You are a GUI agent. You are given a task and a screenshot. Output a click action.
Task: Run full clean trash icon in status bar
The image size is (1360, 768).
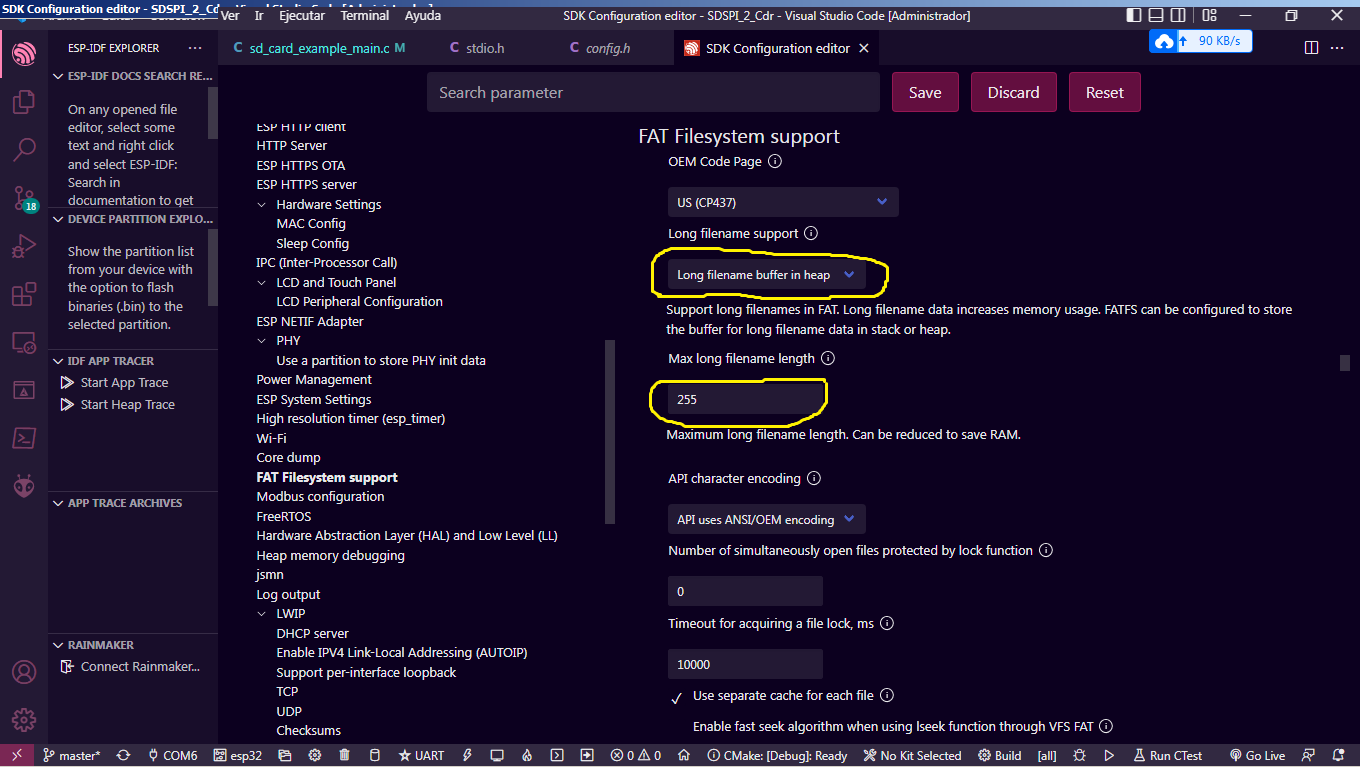point(344,756)
